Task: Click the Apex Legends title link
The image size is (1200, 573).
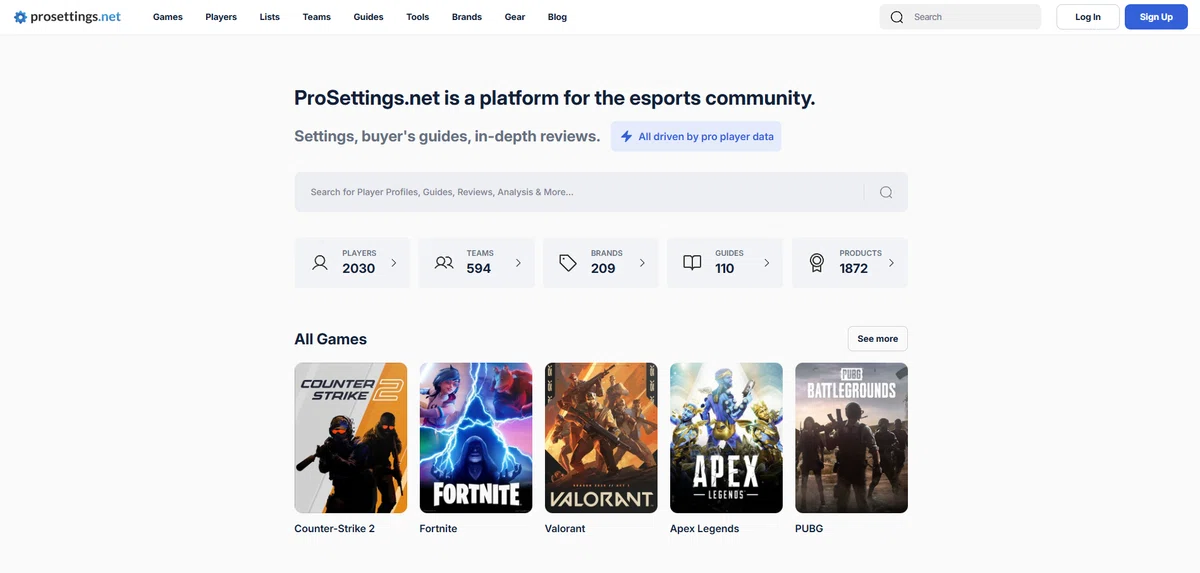Action: (x=704, y=528)
